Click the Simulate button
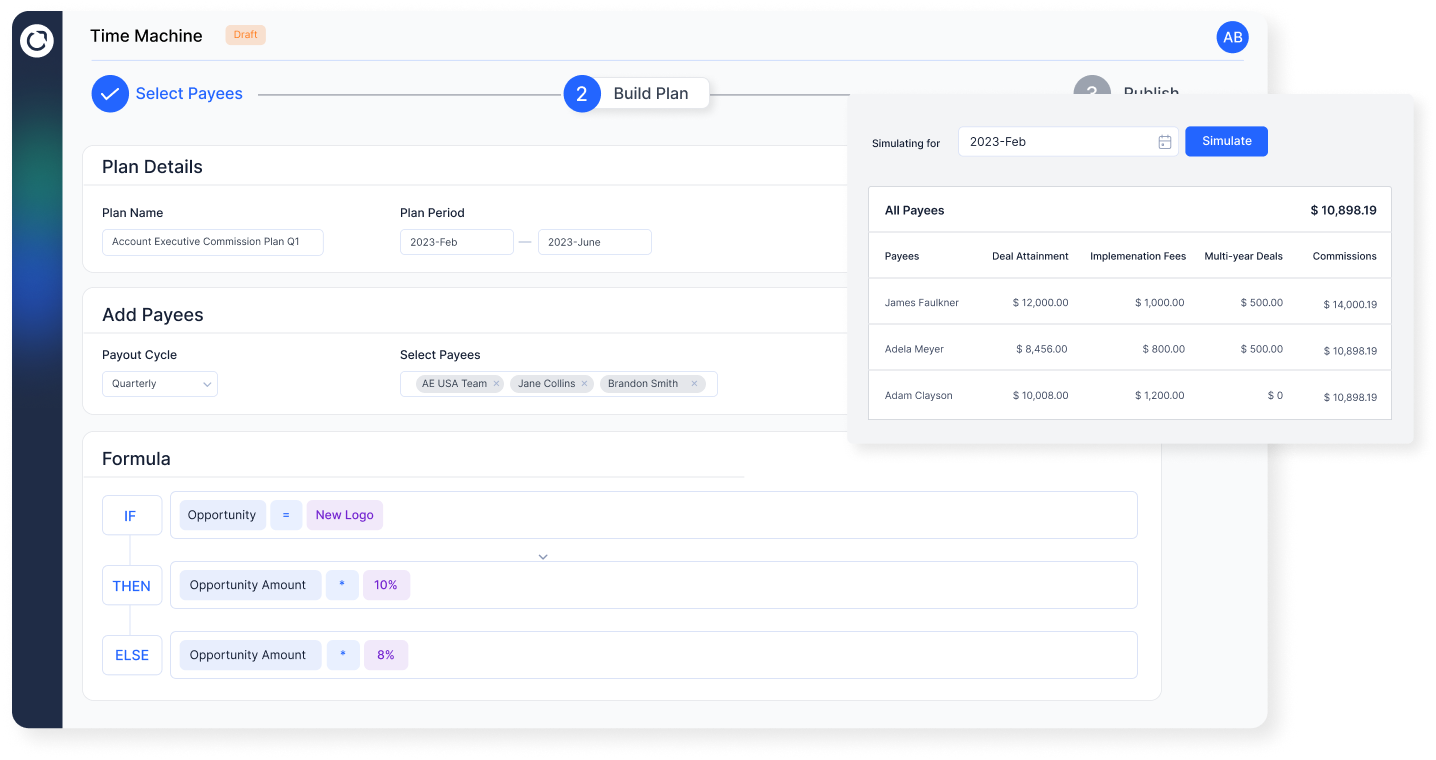 [1226, 141]
